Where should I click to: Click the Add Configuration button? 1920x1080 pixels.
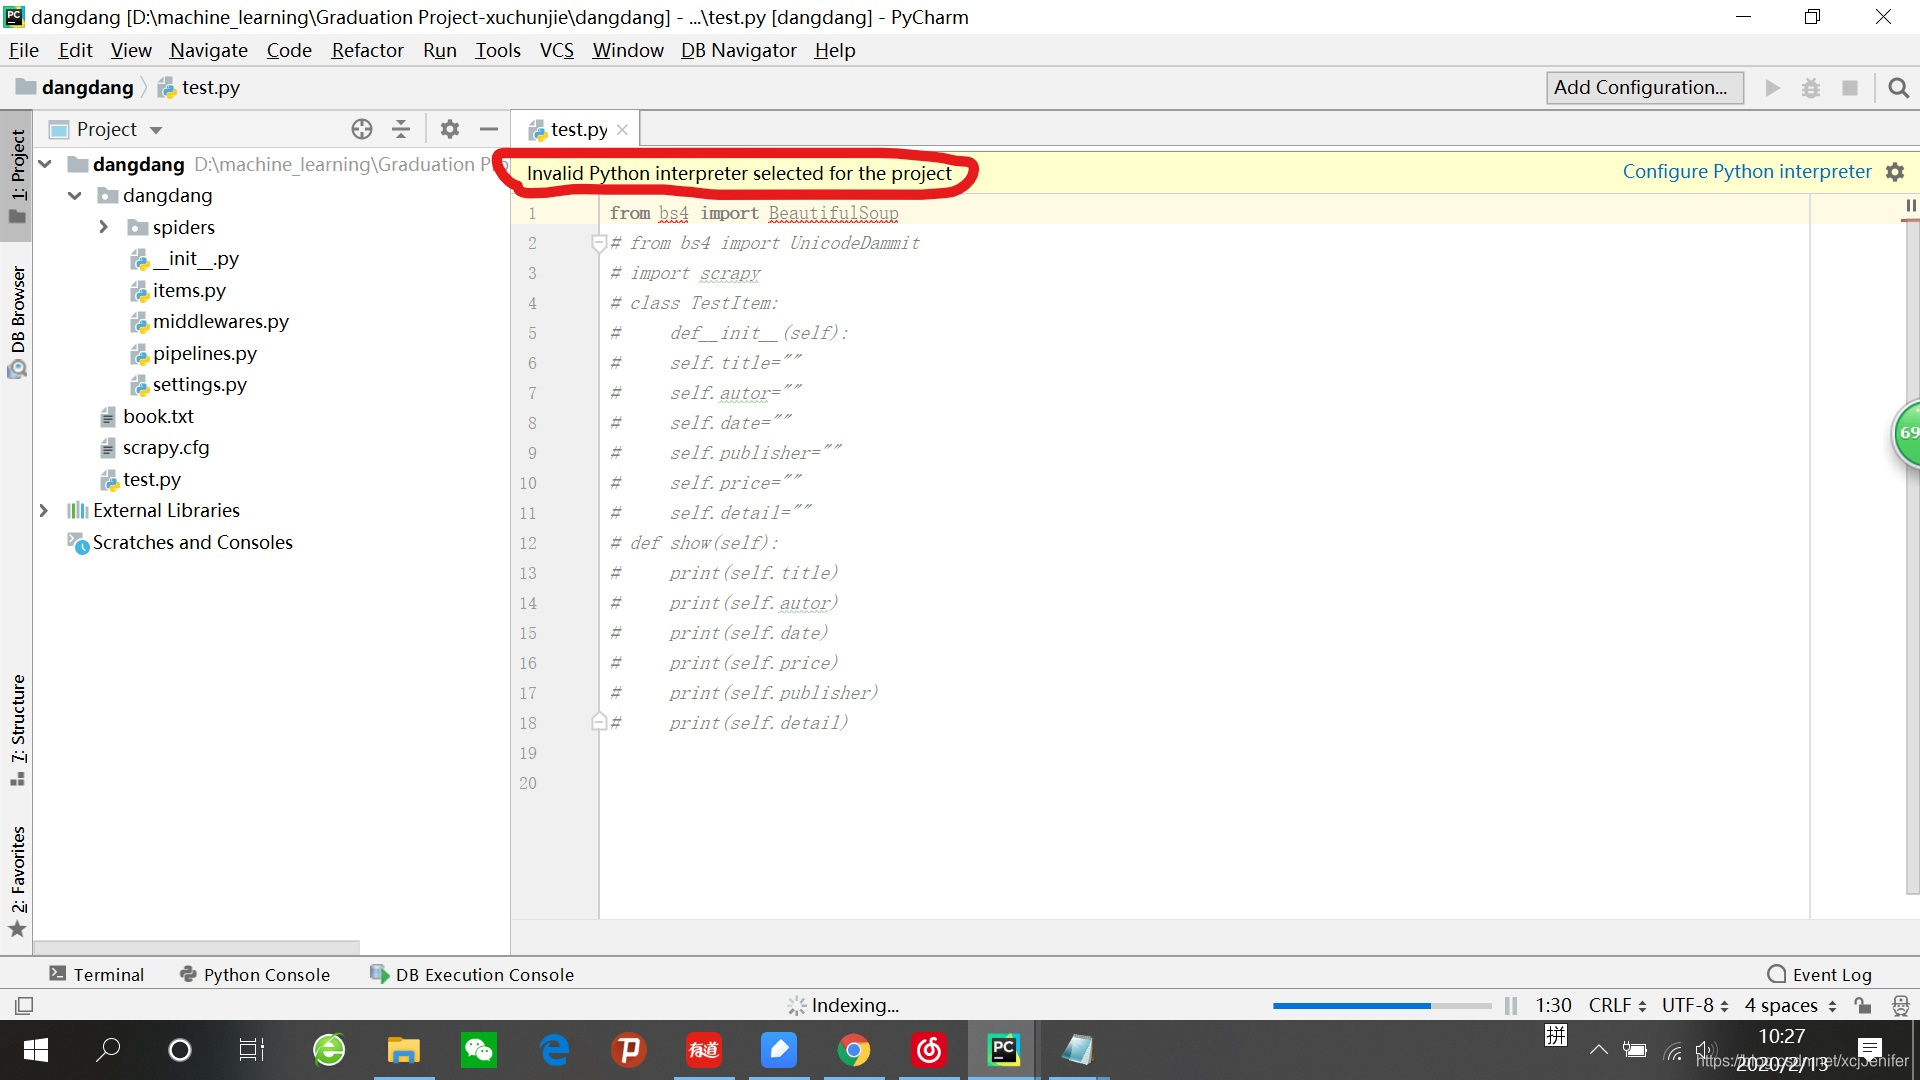[1643, 88]
